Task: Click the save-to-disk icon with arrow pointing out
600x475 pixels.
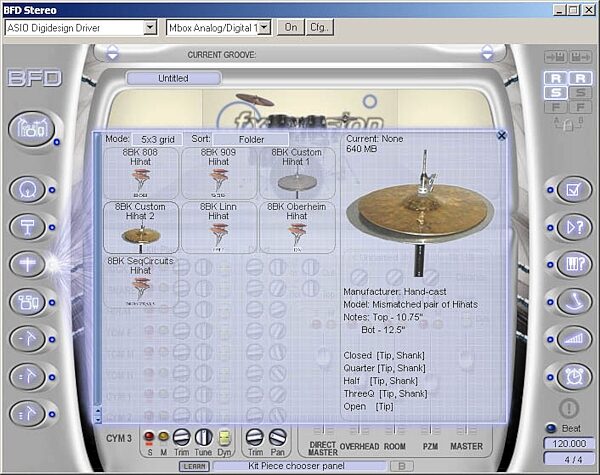Action: (580, 57)
